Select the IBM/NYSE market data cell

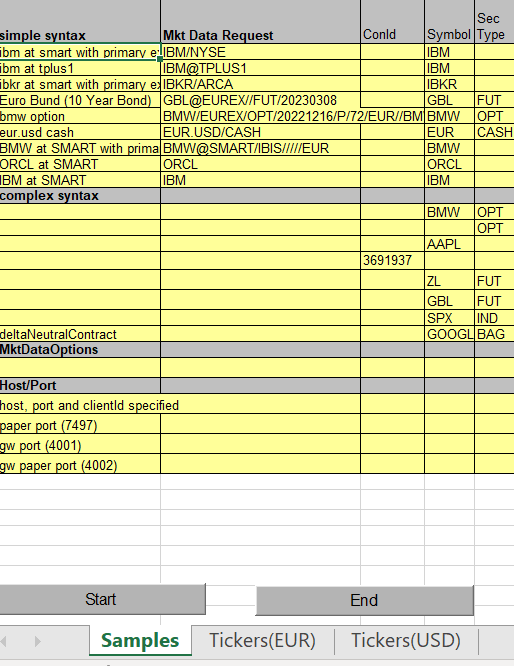[x=260, y=52]
